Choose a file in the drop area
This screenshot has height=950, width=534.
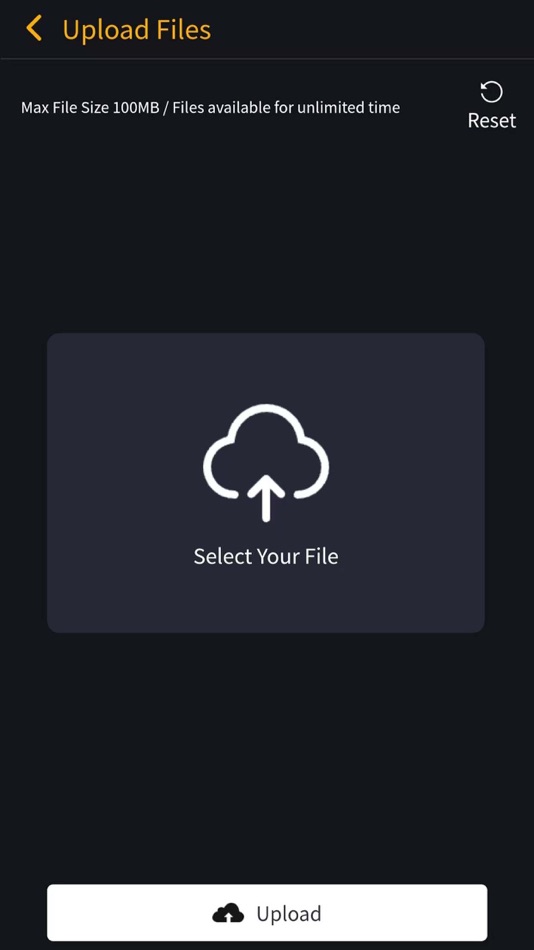[x=265, y=483]
